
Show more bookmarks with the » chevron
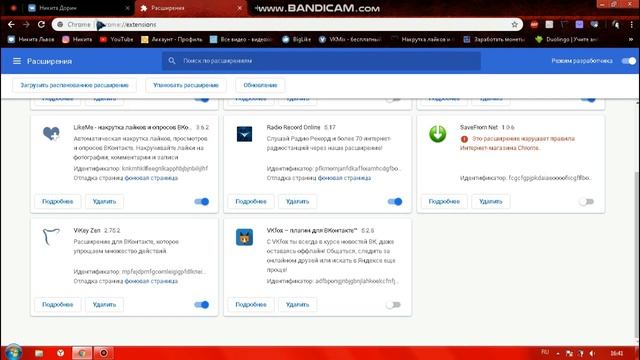coord(631,40)
